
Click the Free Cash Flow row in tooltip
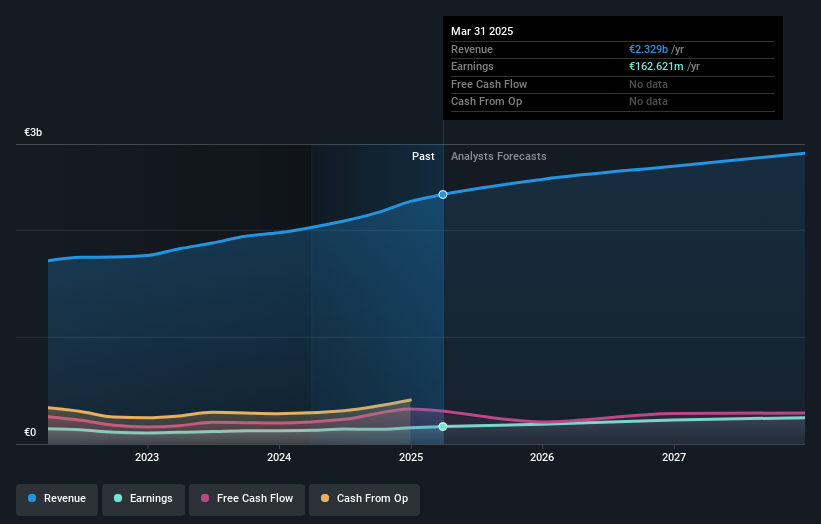(613, 84)
